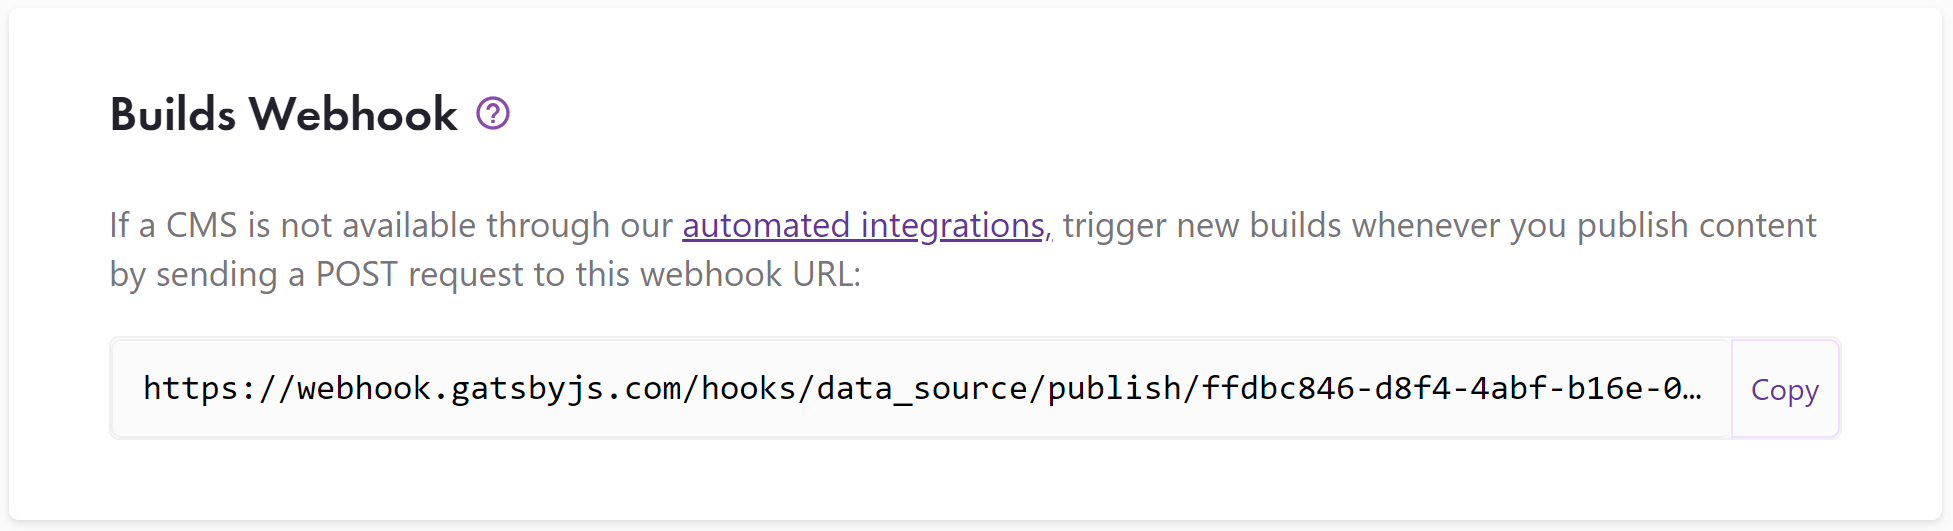
Task: Click the truncated ellipsis in the URL
Action: [x=1692, y=389]
